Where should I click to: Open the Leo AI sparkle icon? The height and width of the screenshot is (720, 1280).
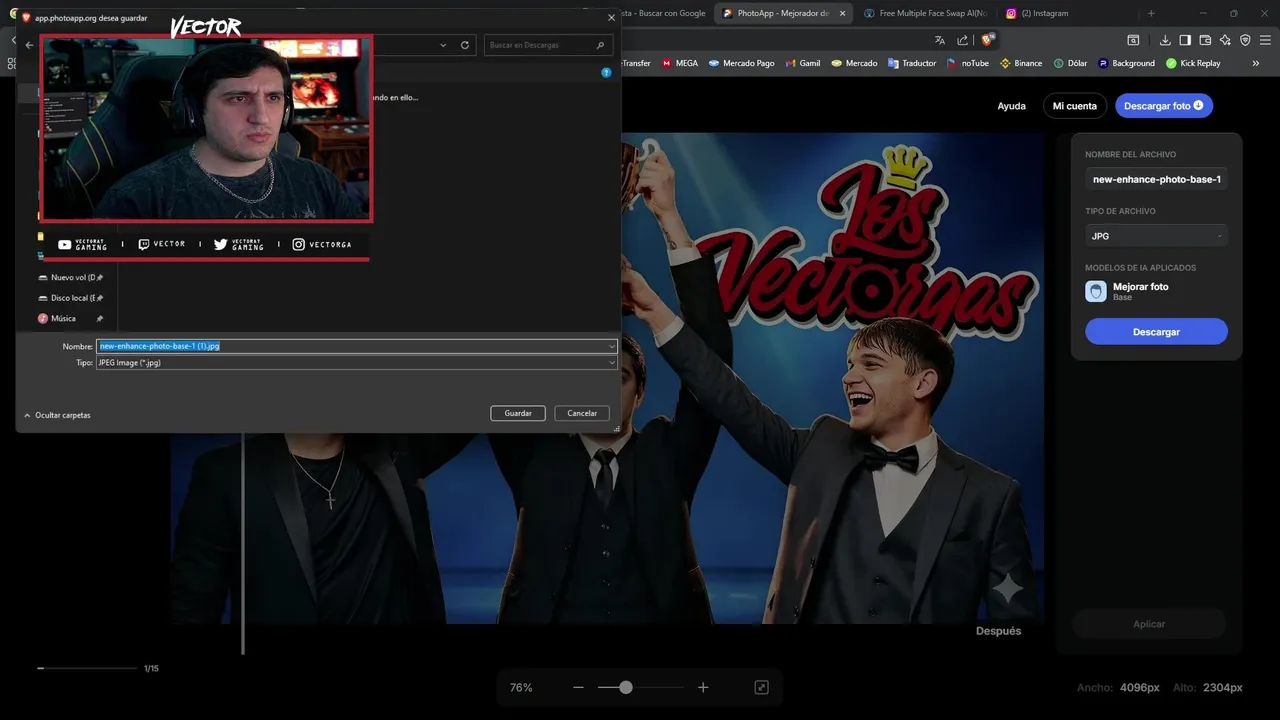pyautogui.click(x=1225, y=40)
